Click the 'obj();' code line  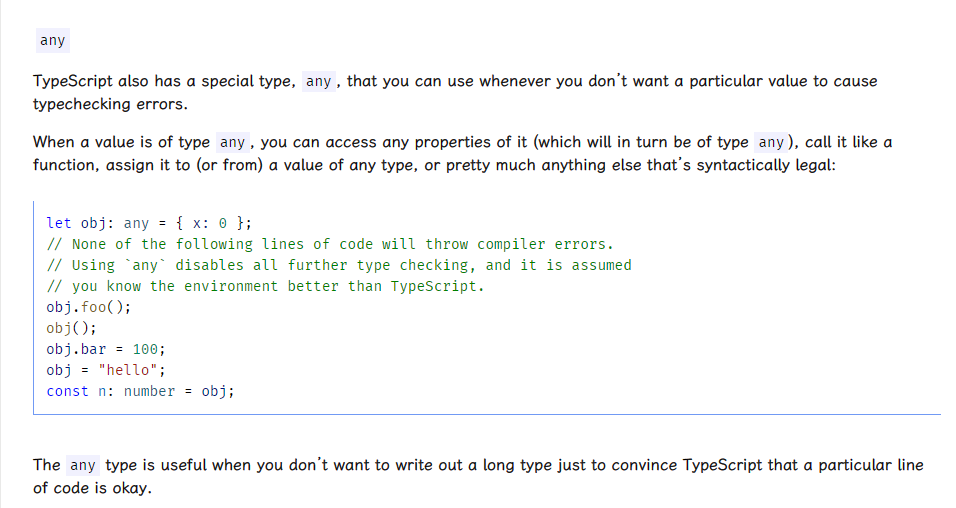click(x=71, y=328)
